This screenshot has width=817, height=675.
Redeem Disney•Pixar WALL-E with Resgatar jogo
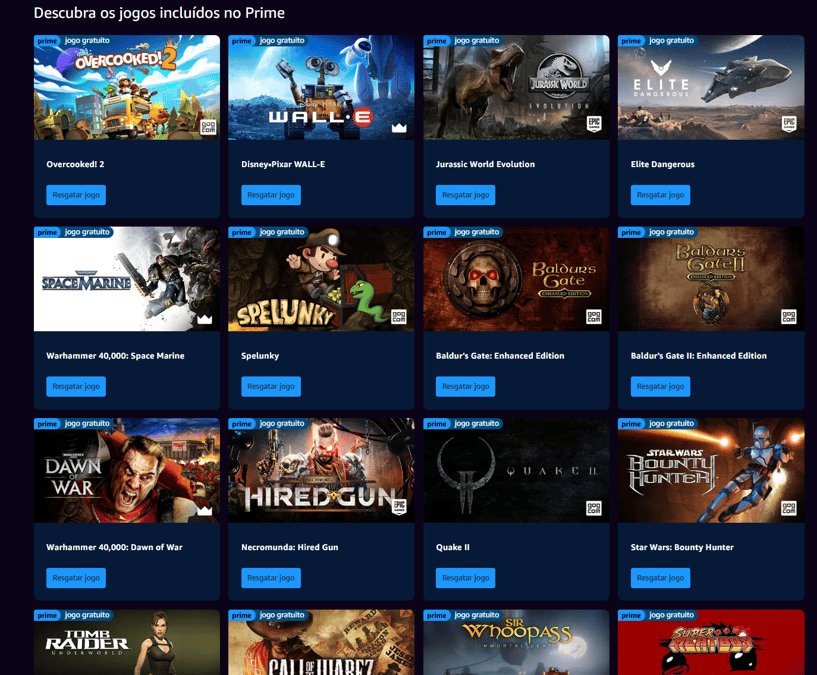[271, 195]
